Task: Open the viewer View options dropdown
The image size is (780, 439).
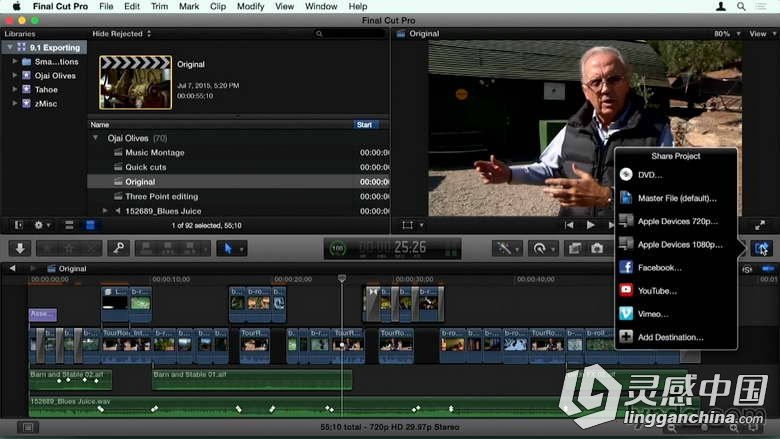Action: click(x=763, y=34)
